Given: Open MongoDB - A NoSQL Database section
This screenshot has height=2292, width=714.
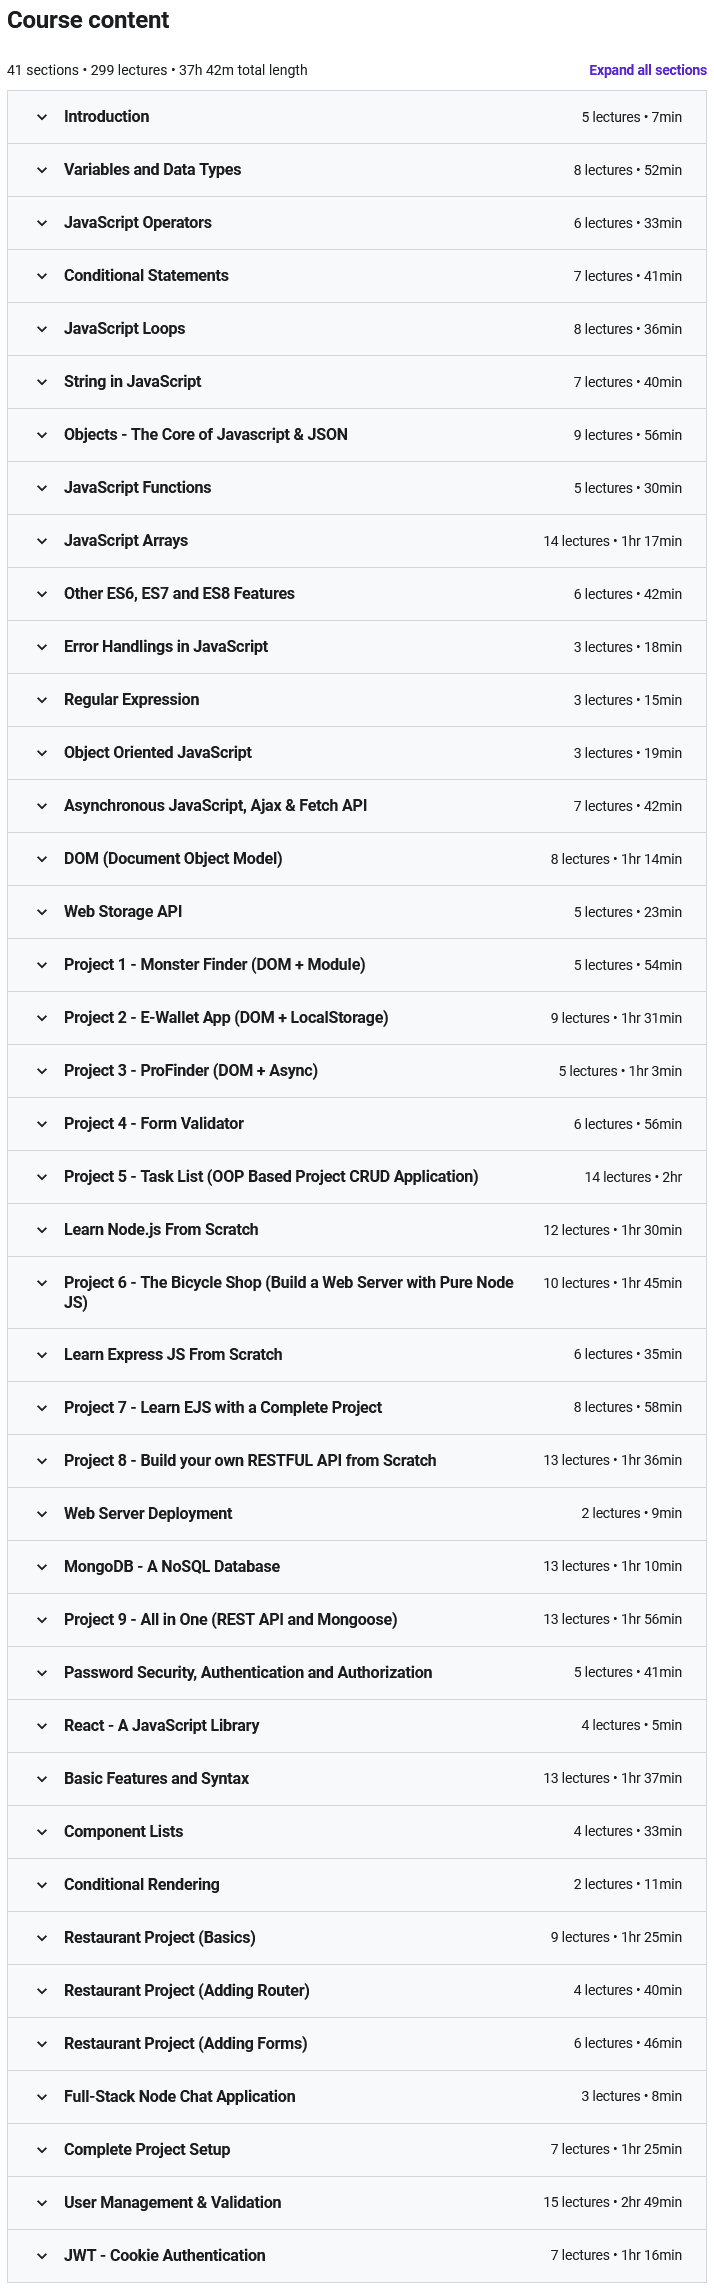Looking at the screenshot, I should (172, 1567).
